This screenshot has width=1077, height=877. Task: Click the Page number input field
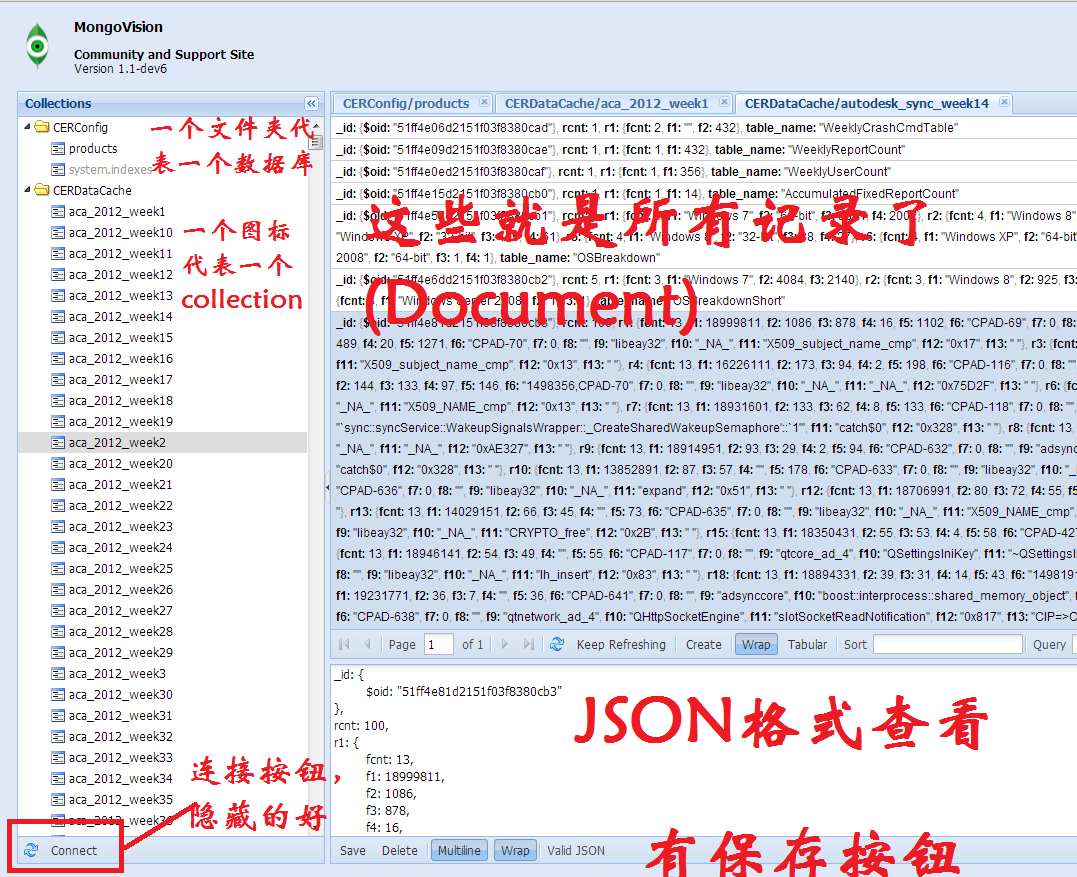coord(439,644)
